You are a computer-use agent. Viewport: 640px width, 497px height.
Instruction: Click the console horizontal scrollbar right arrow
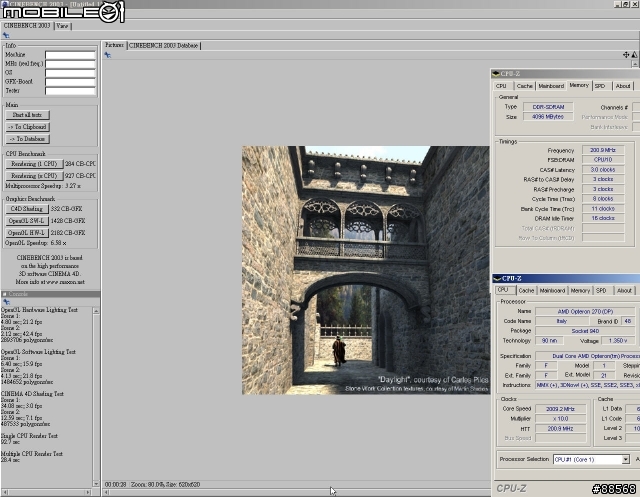point(88,492)
